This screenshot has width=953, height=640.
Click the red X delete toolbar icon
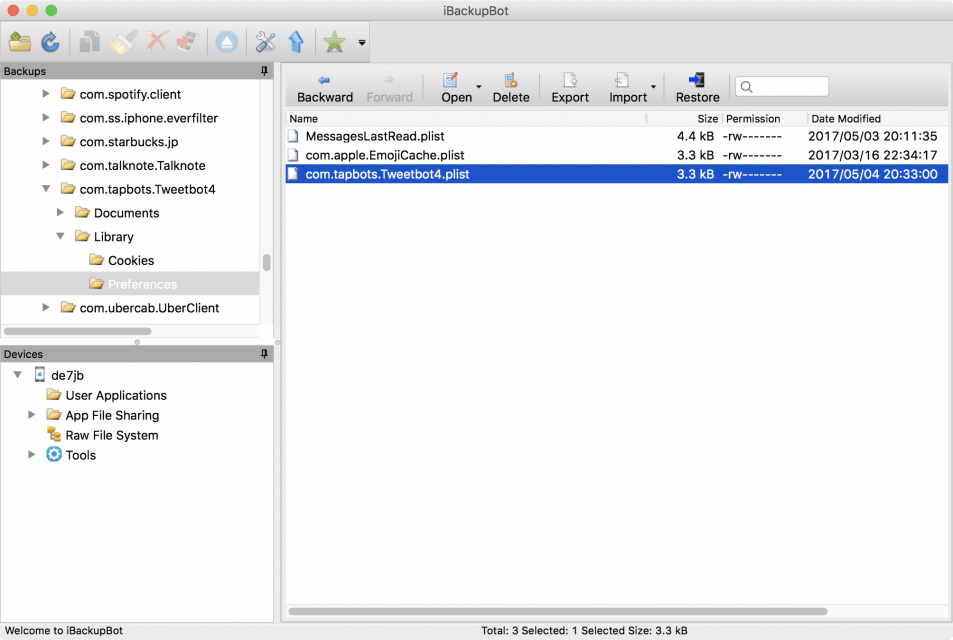pyautogui.click(x=156, y=42)
